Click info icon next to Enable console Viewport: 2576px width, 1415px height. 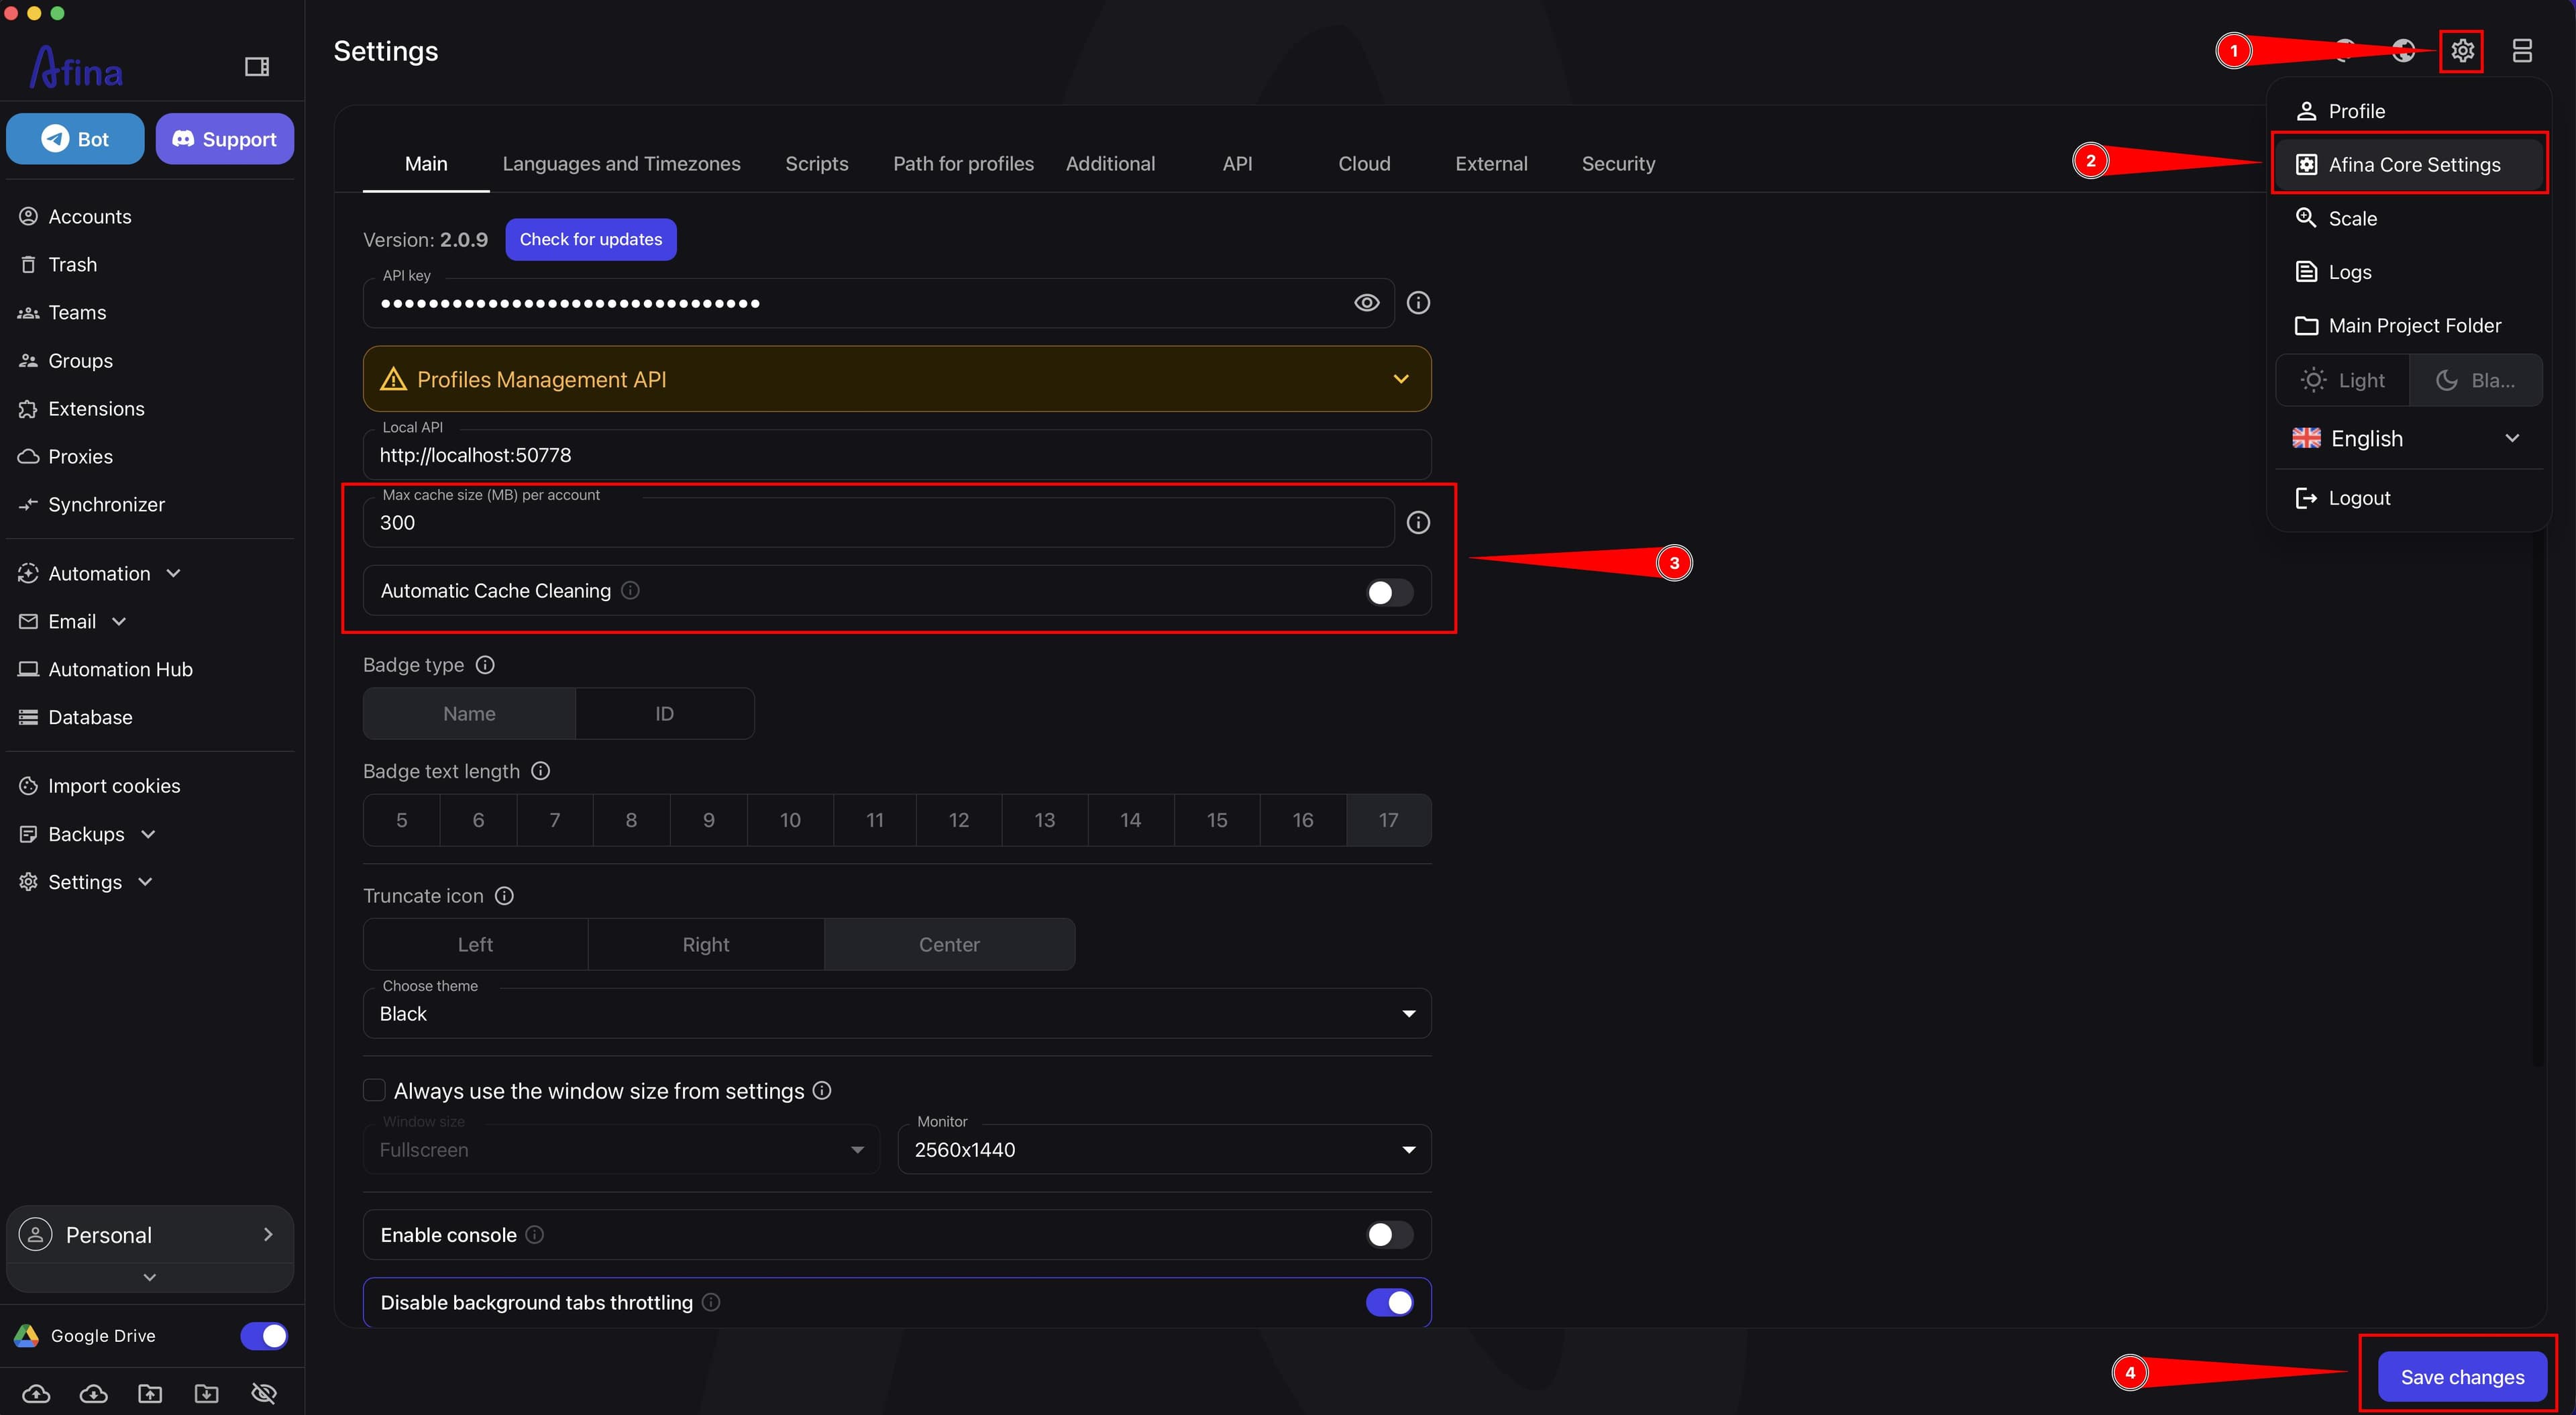click(535, 1234)
